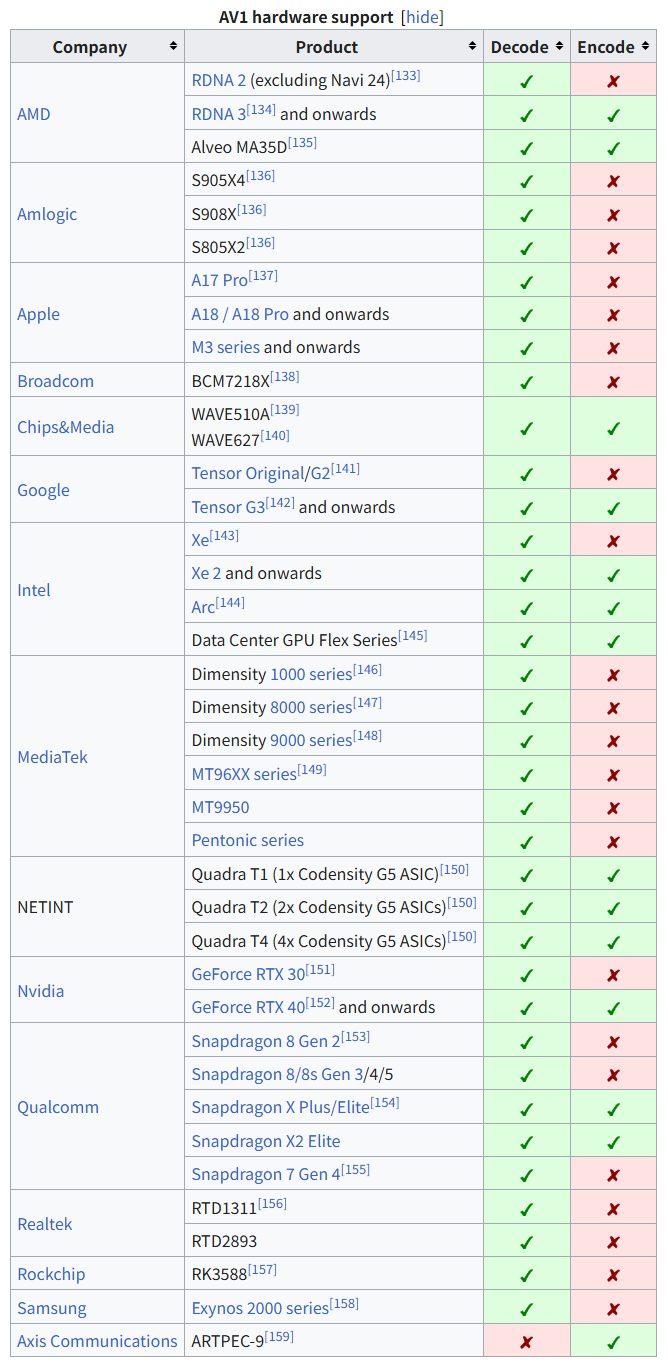Sort table by Encode column

tap(645, 47)
